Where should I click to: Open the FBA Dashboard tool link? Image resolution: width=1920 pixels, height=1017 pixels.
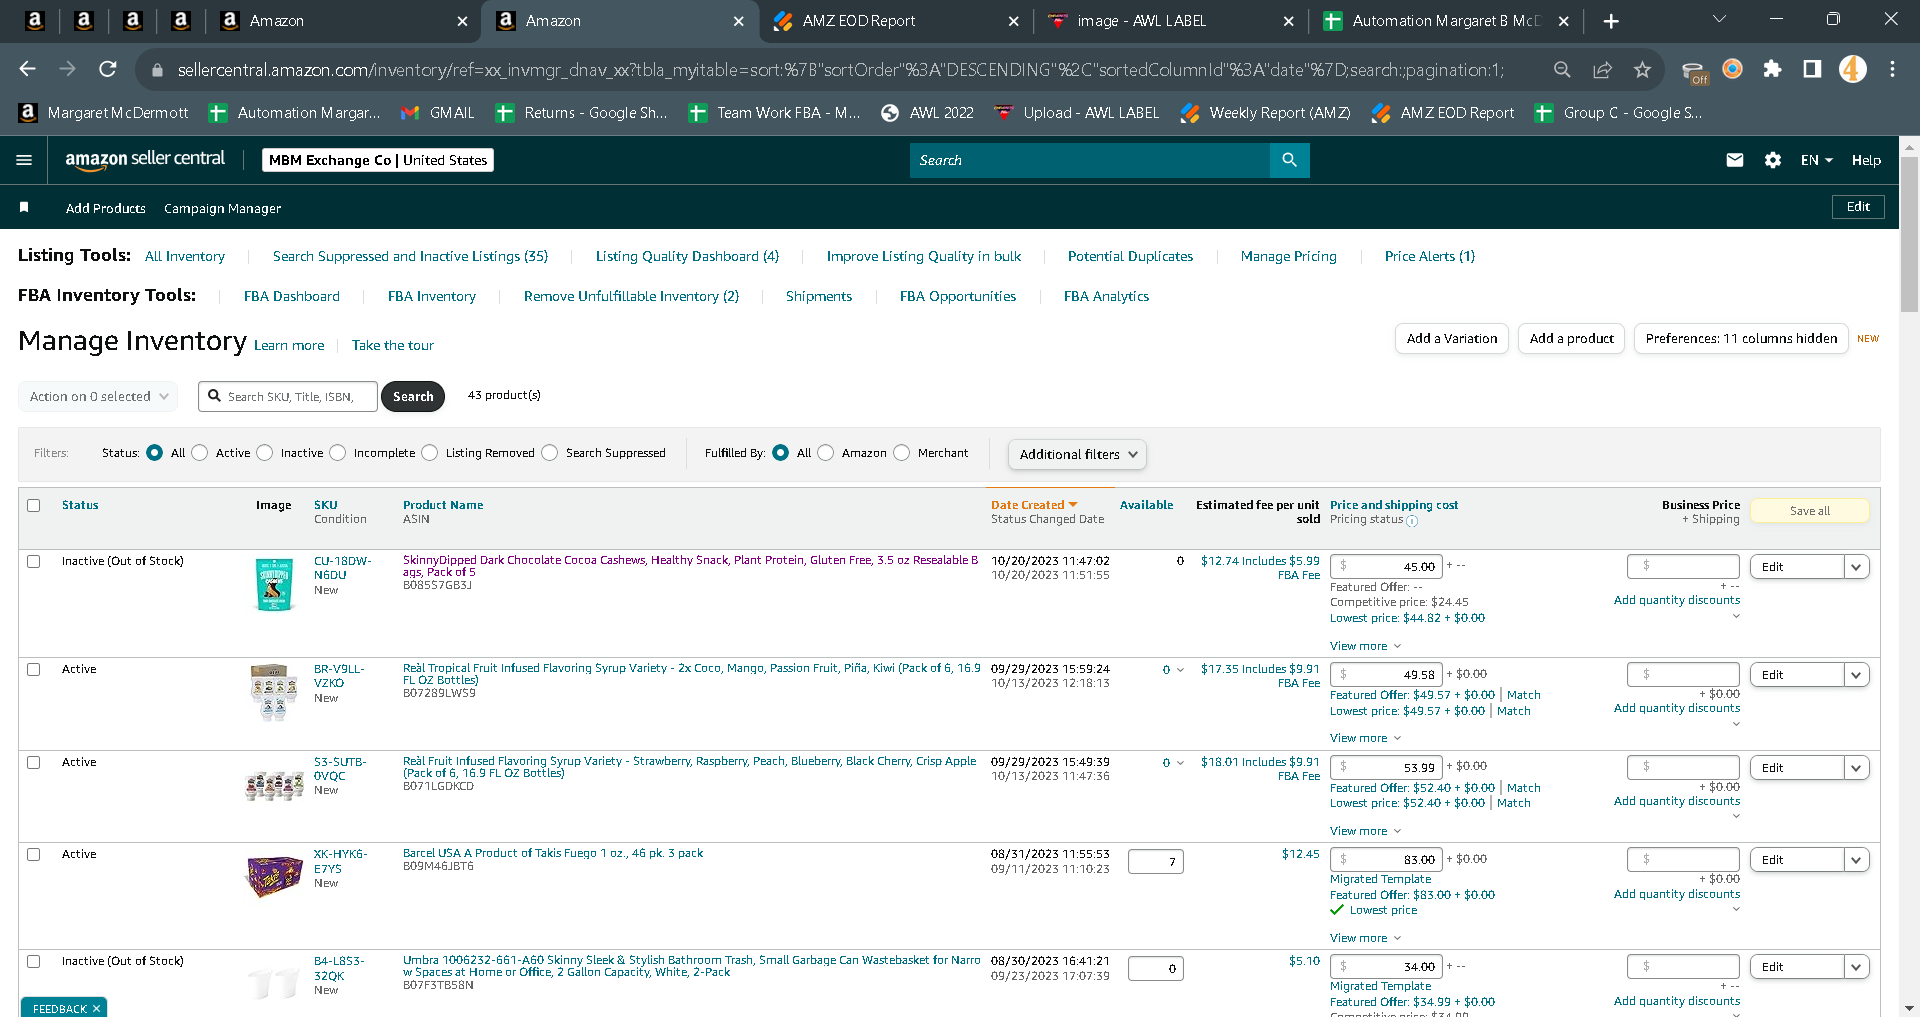pos(292,296)
